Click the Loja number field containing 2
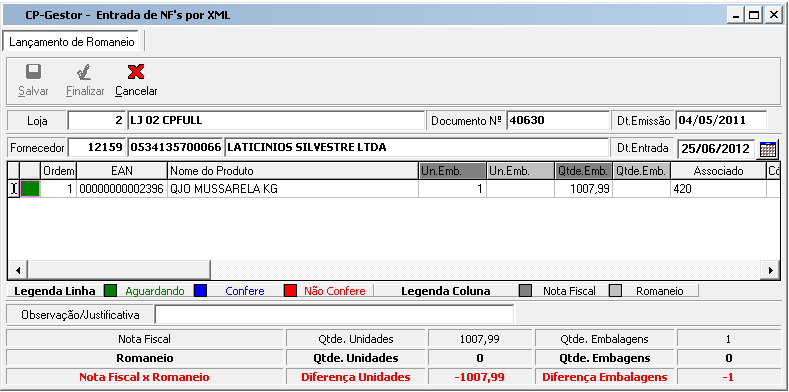 [x=96, y=121]
